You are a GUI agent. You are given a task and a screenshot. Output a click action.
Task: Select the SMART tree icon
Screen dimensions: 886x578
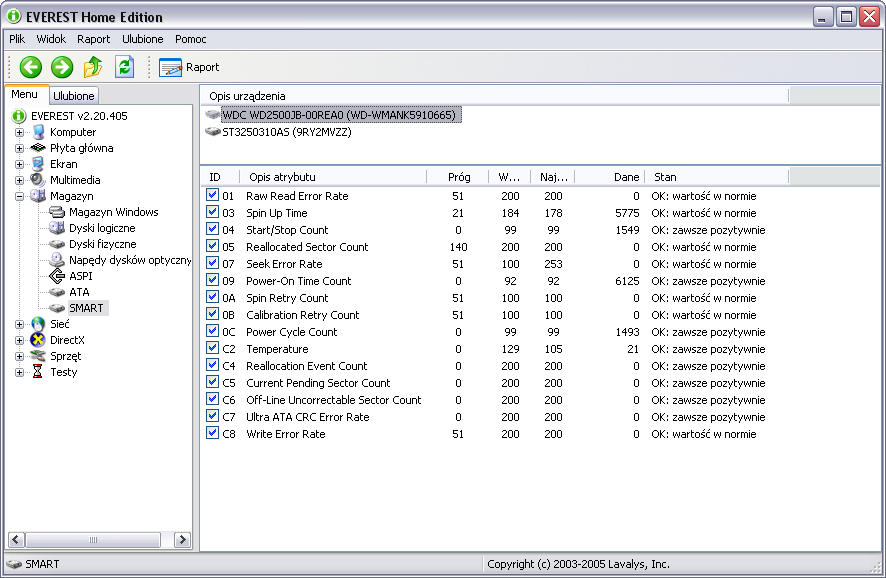(x=57, y=308)
